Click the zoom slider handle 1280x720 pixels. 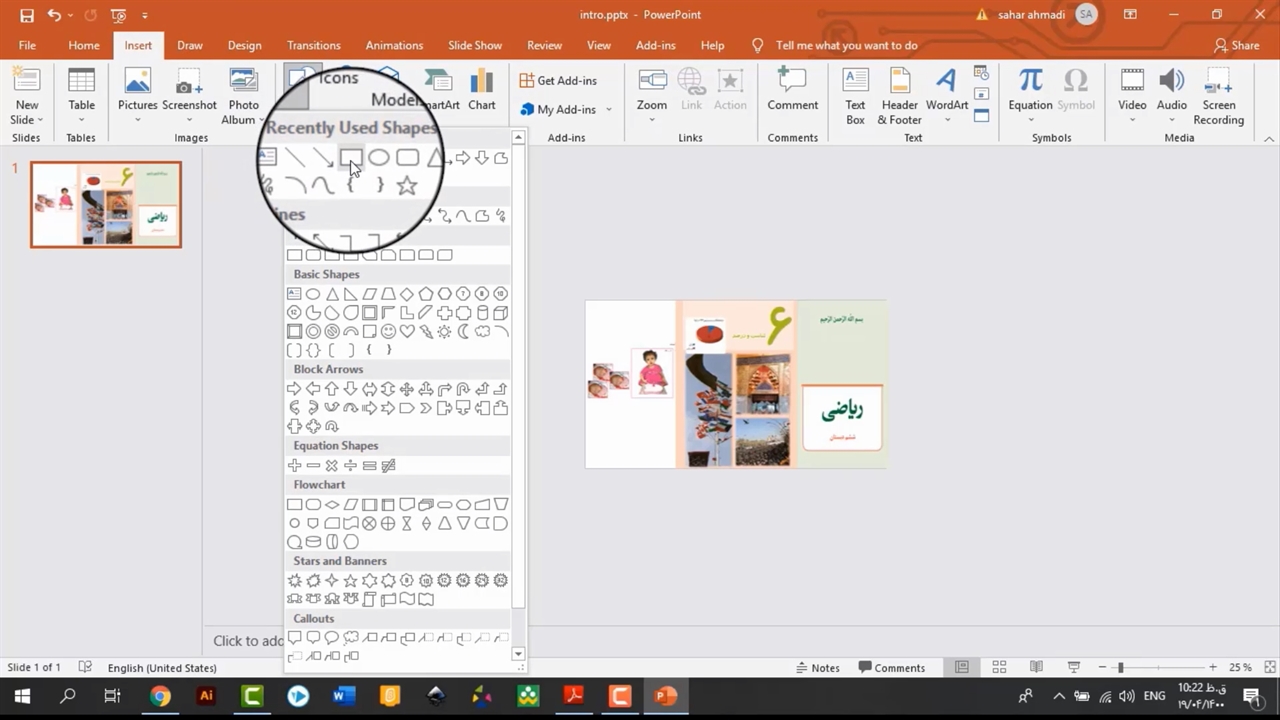(x=1120, y=668)
